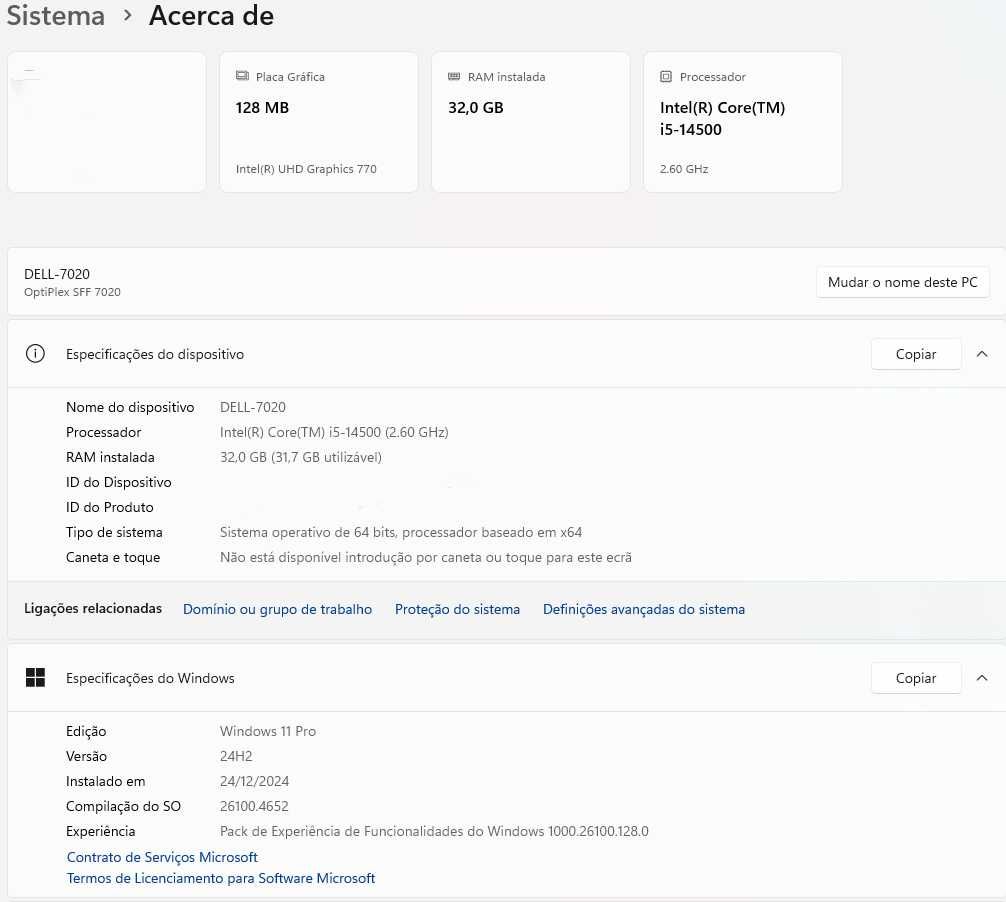
Task: Select the 32,0 GB (31,7 GB utilizável) value
Action: point(300,457)
